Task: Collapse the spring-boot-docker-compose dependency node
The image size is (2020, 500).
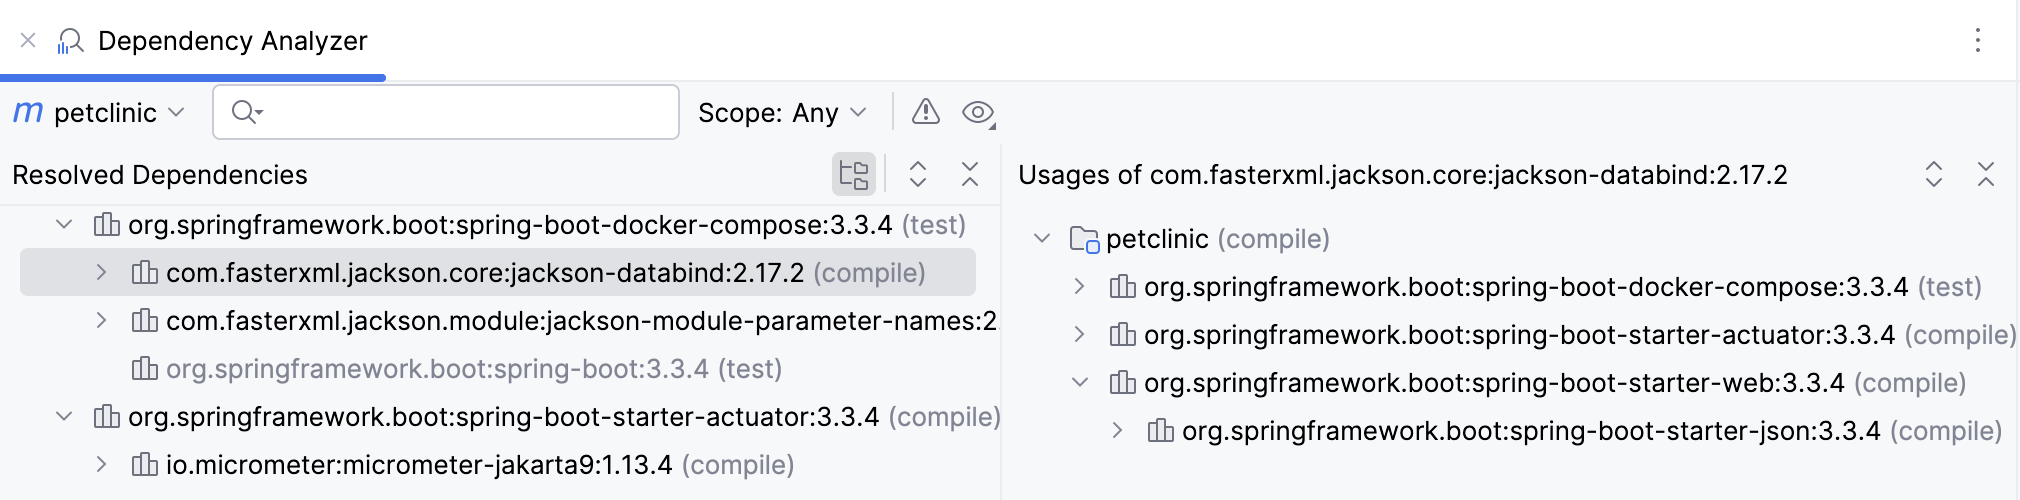Action: [64, 225]
